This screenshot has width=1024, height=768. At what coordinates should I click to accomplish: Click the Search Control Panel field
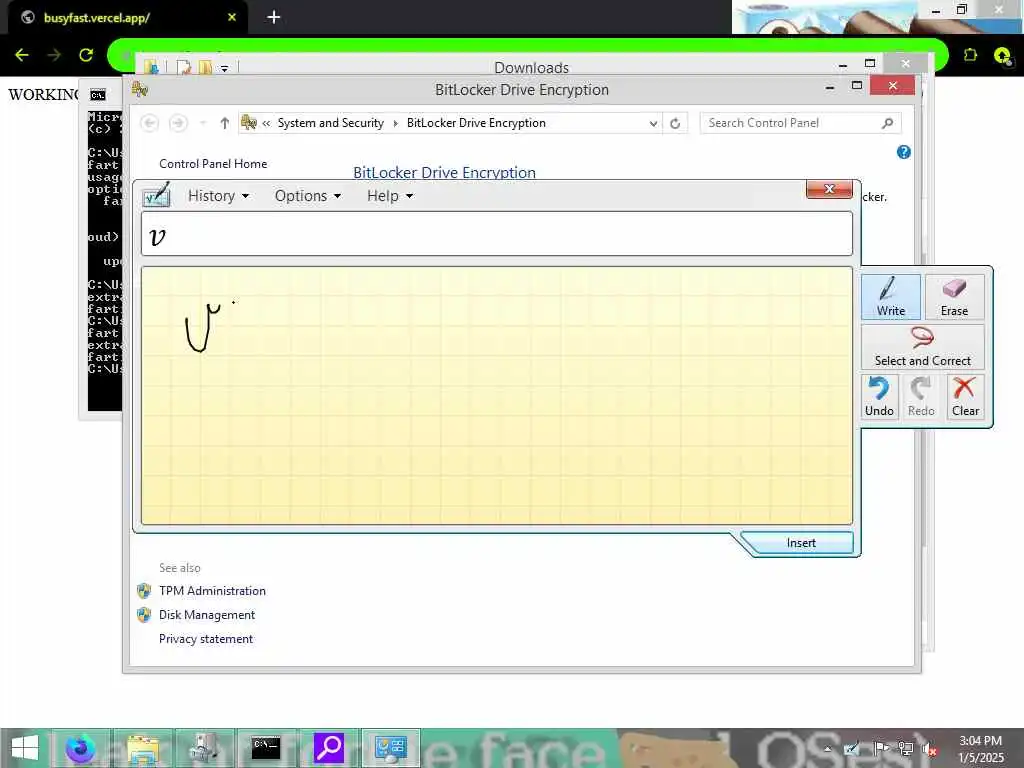[x=790, y=123]
